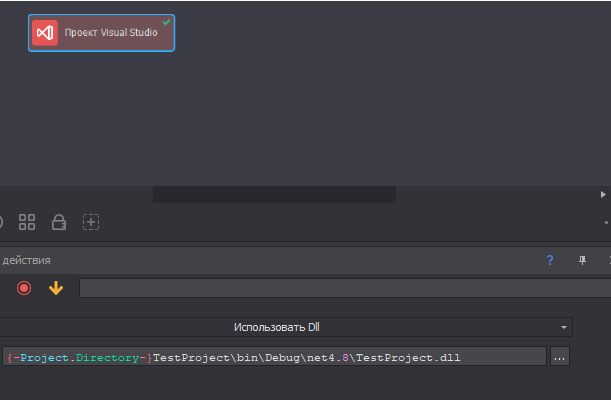Click the действия panel title
Screen dimensions: 611x400
point(26,260)
